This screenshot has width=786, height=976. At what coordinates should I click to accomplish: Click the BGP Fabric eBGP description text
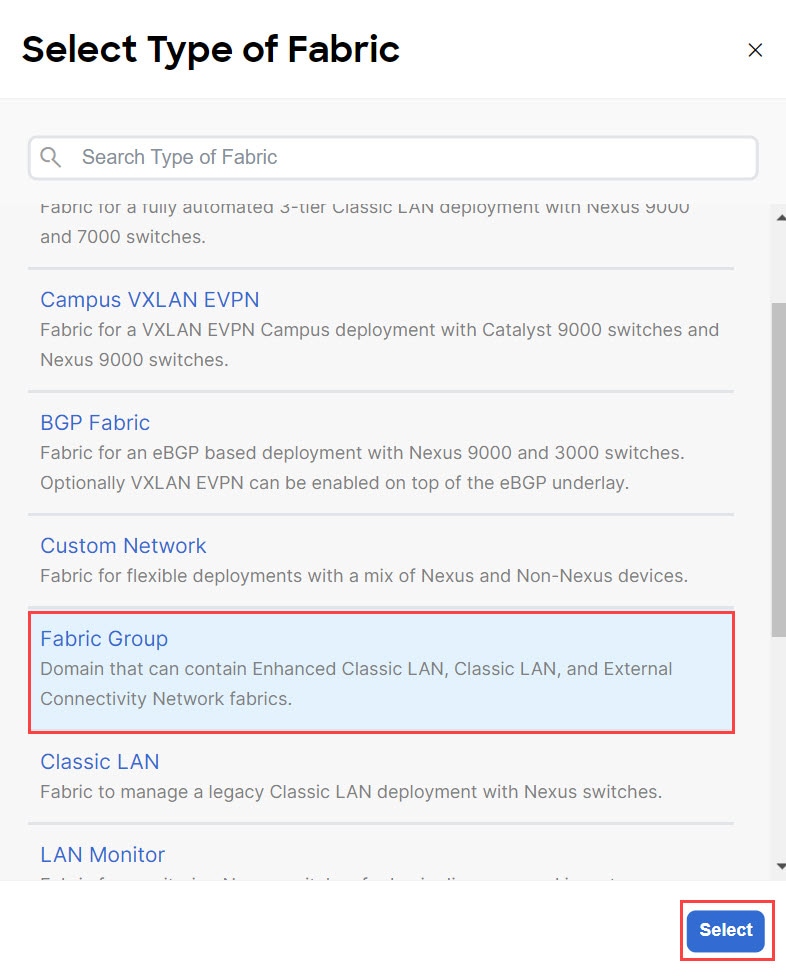[x=362, y=467]
